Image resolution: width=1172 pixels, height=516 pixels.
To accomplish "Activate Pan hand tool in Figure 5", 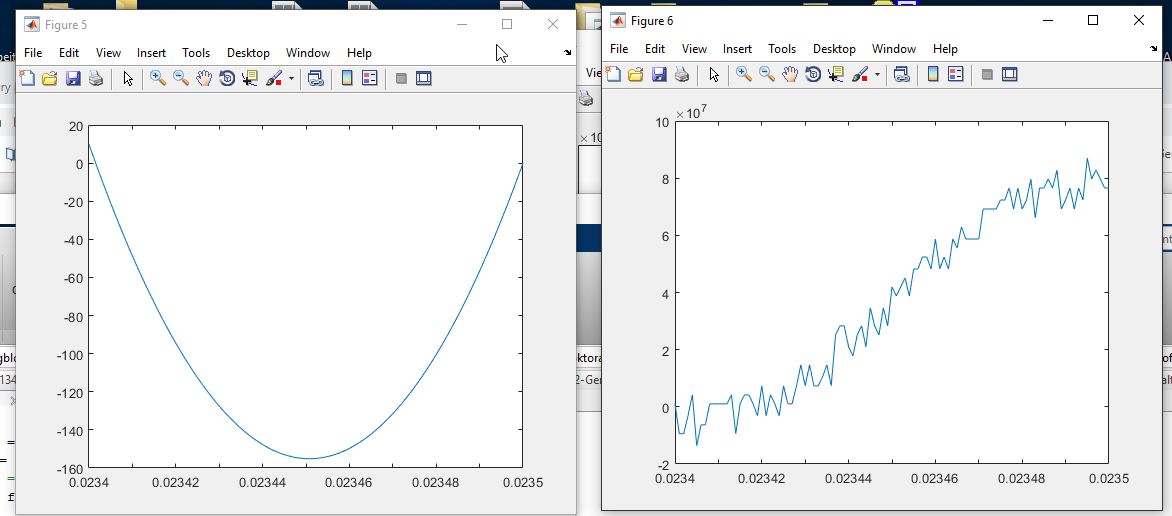I will 204,78.
